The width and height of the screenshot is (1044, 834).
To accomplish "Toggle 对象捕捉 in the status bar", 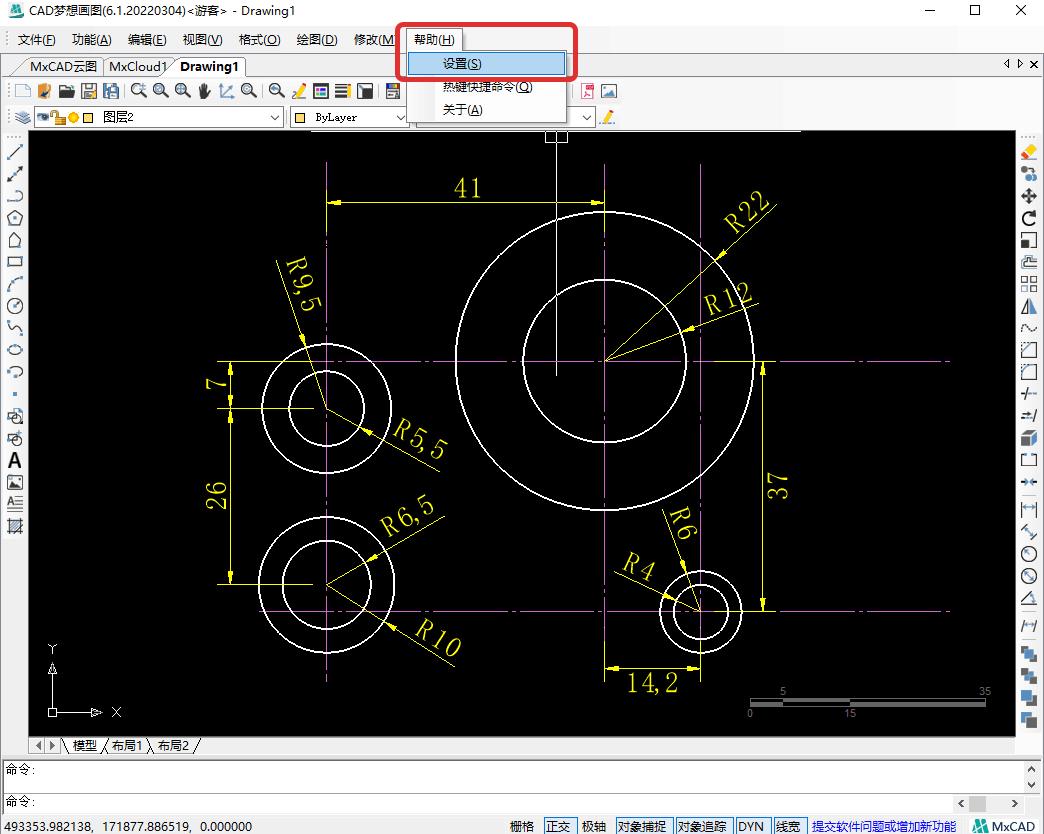I will [x=645, y=826].
